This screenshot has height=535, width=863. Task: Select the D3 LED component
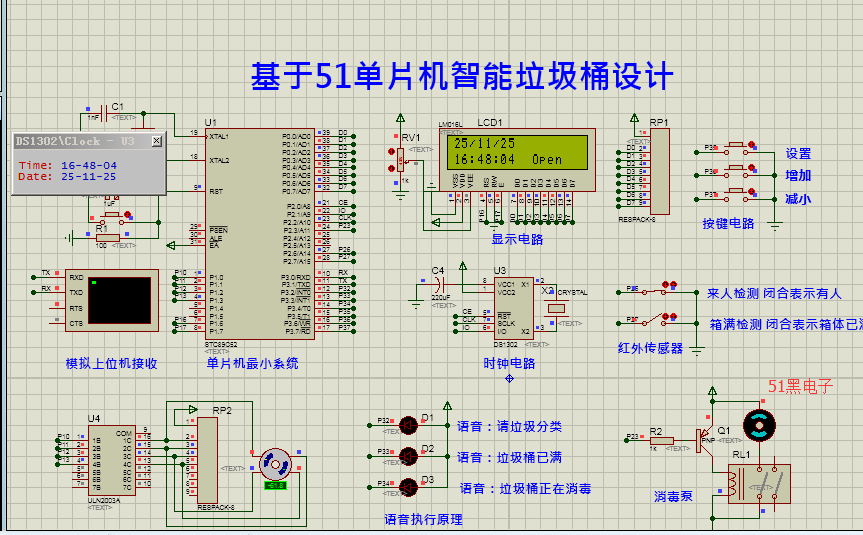tap(408, 487)
